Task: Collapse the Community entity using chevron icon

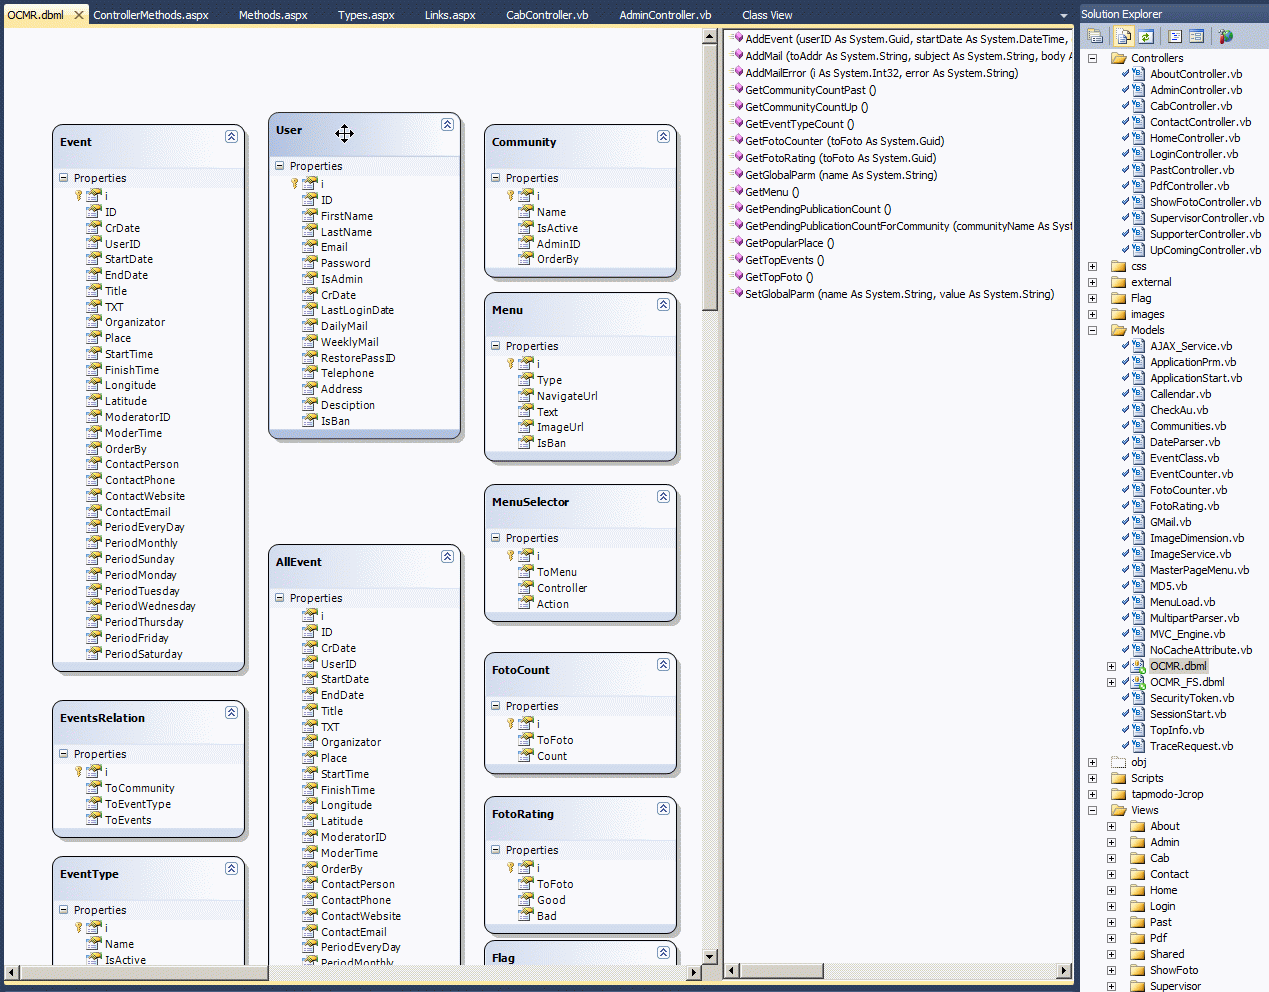Action: pos(663,136)
